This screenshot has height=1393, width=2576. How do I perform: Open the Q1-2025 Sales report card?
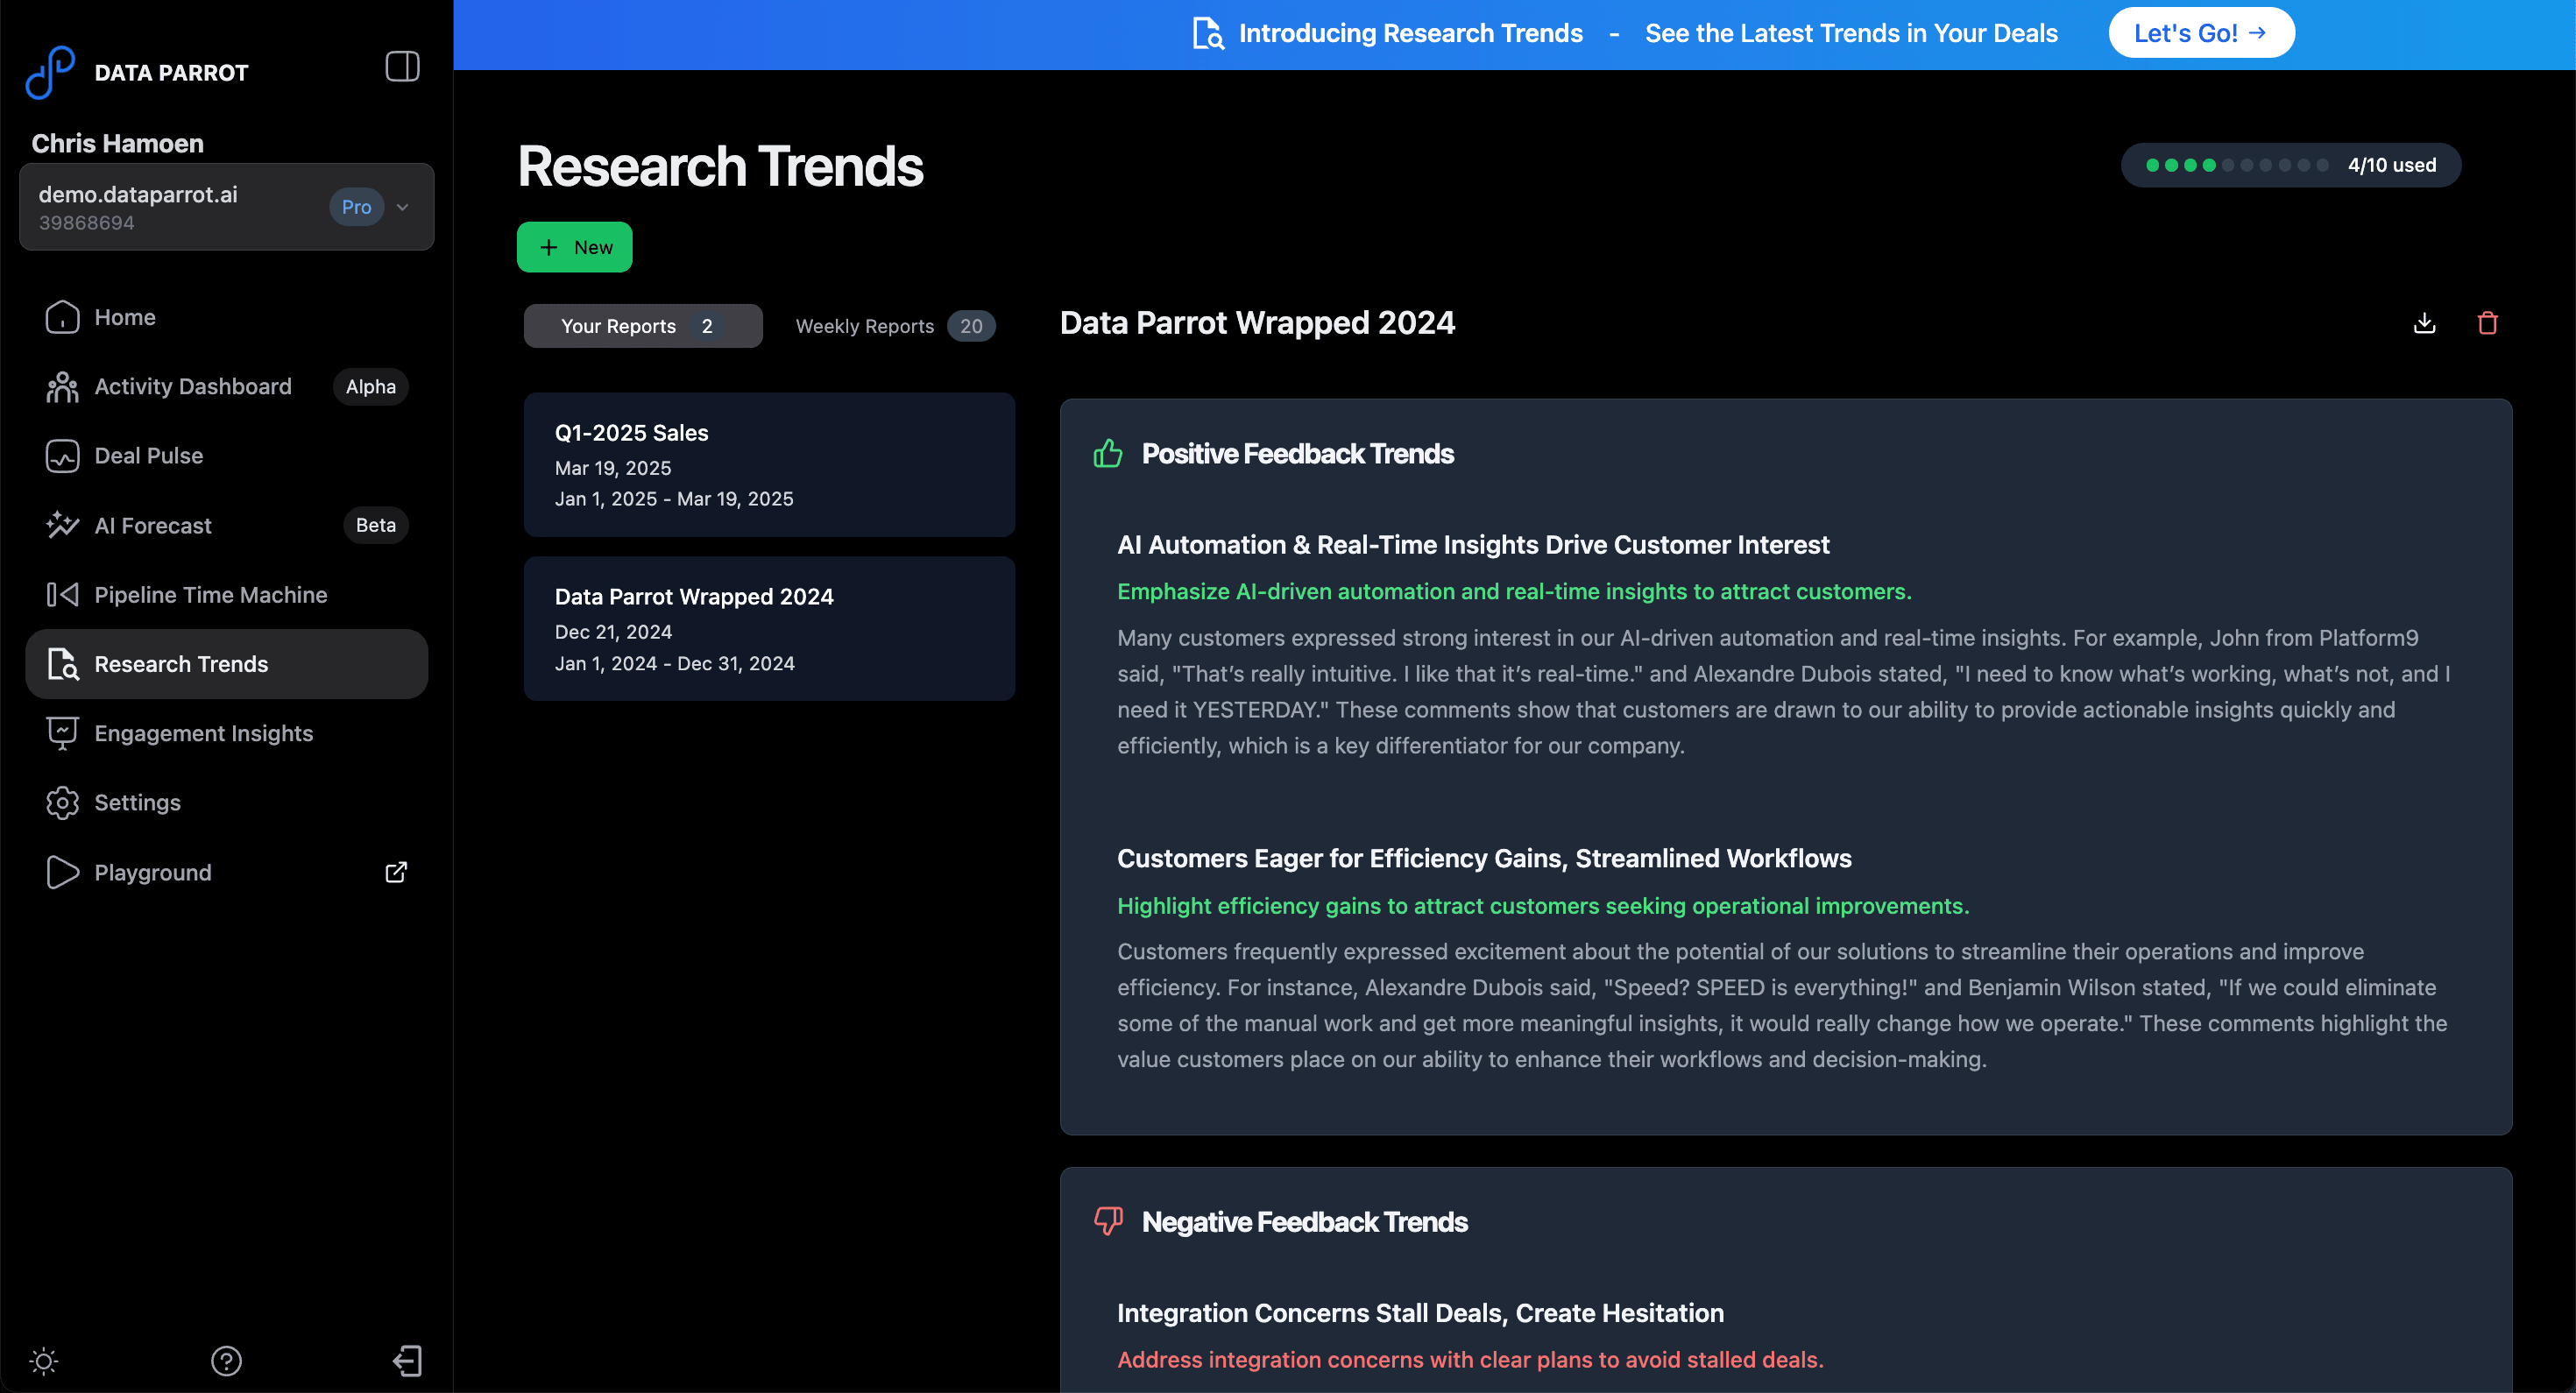coord(769,465)
